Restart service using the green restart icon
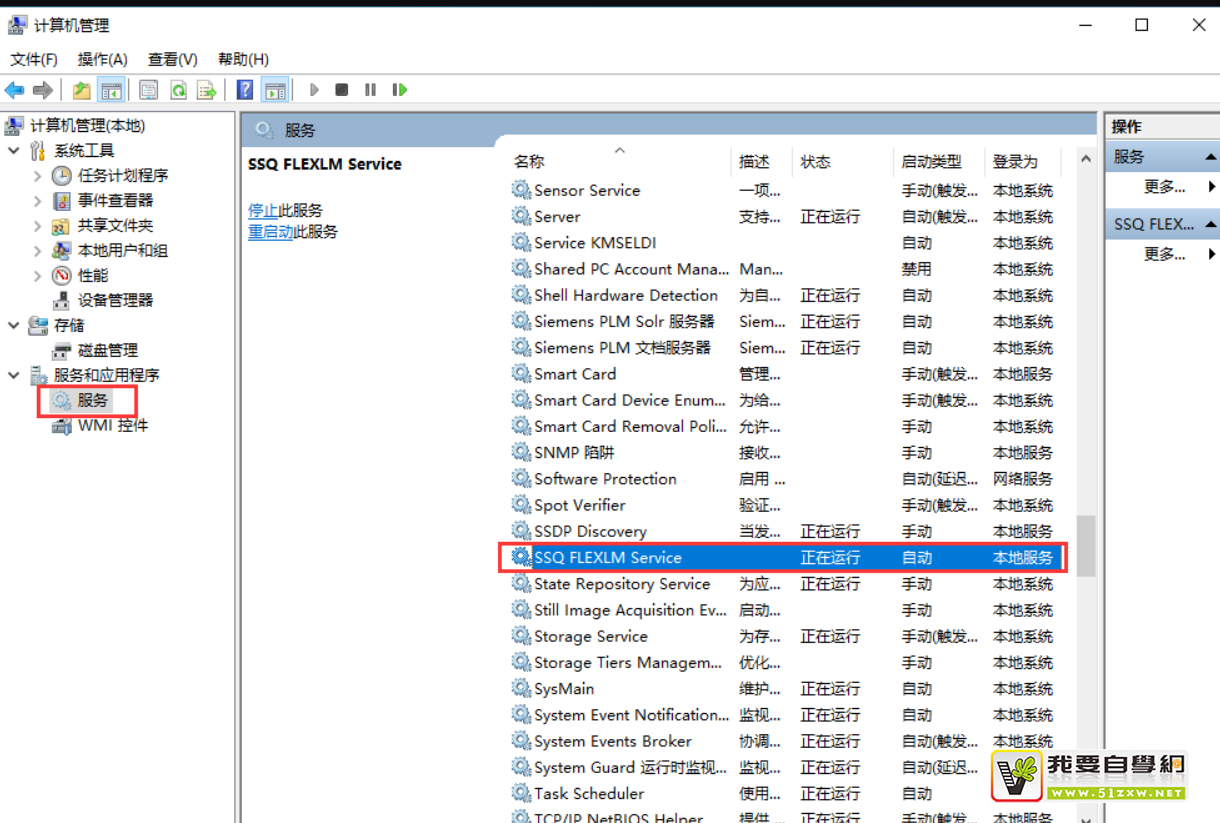Screen dimensions: 1220x823 (400, 90)
